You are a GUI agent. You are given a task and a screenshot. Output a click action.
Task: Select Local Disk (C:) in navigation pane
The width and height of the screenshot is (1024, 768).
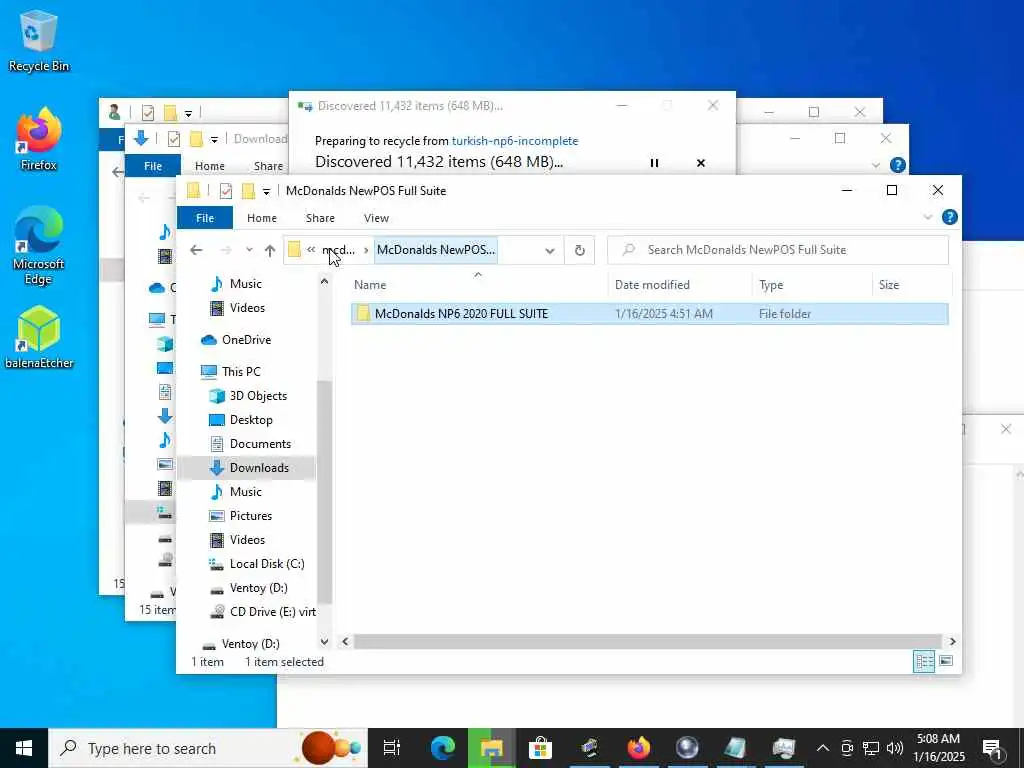[266, 564]
